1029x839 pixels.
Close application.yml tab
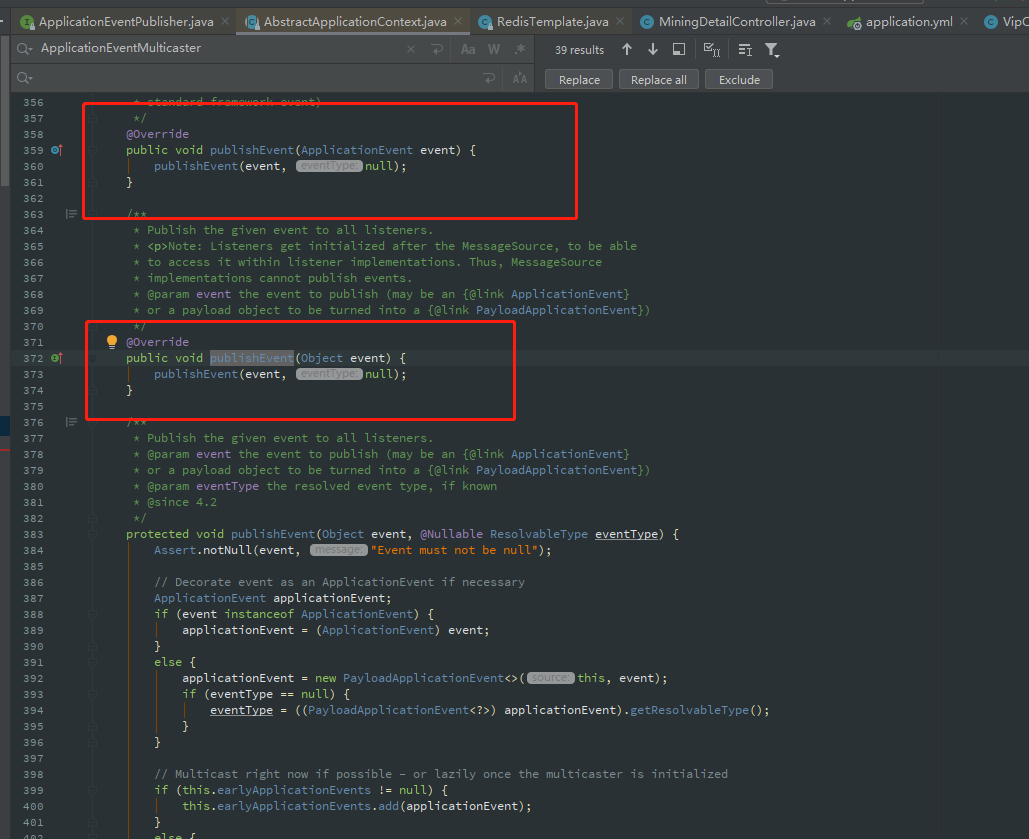click(x=964, y=22)
